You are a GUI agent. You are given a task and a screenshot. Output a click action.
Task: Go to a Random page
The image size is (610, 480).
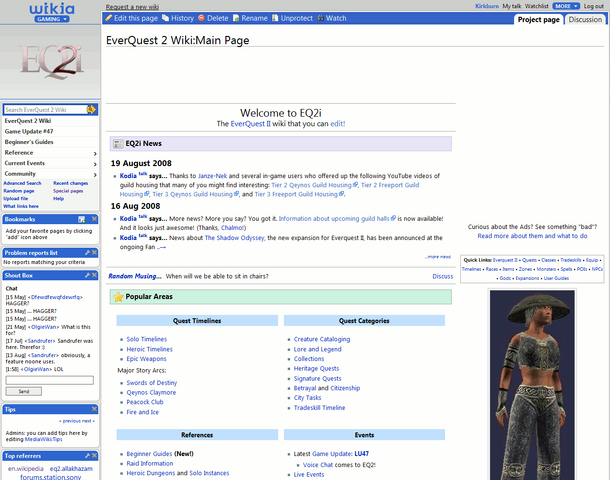coord(19,191)
